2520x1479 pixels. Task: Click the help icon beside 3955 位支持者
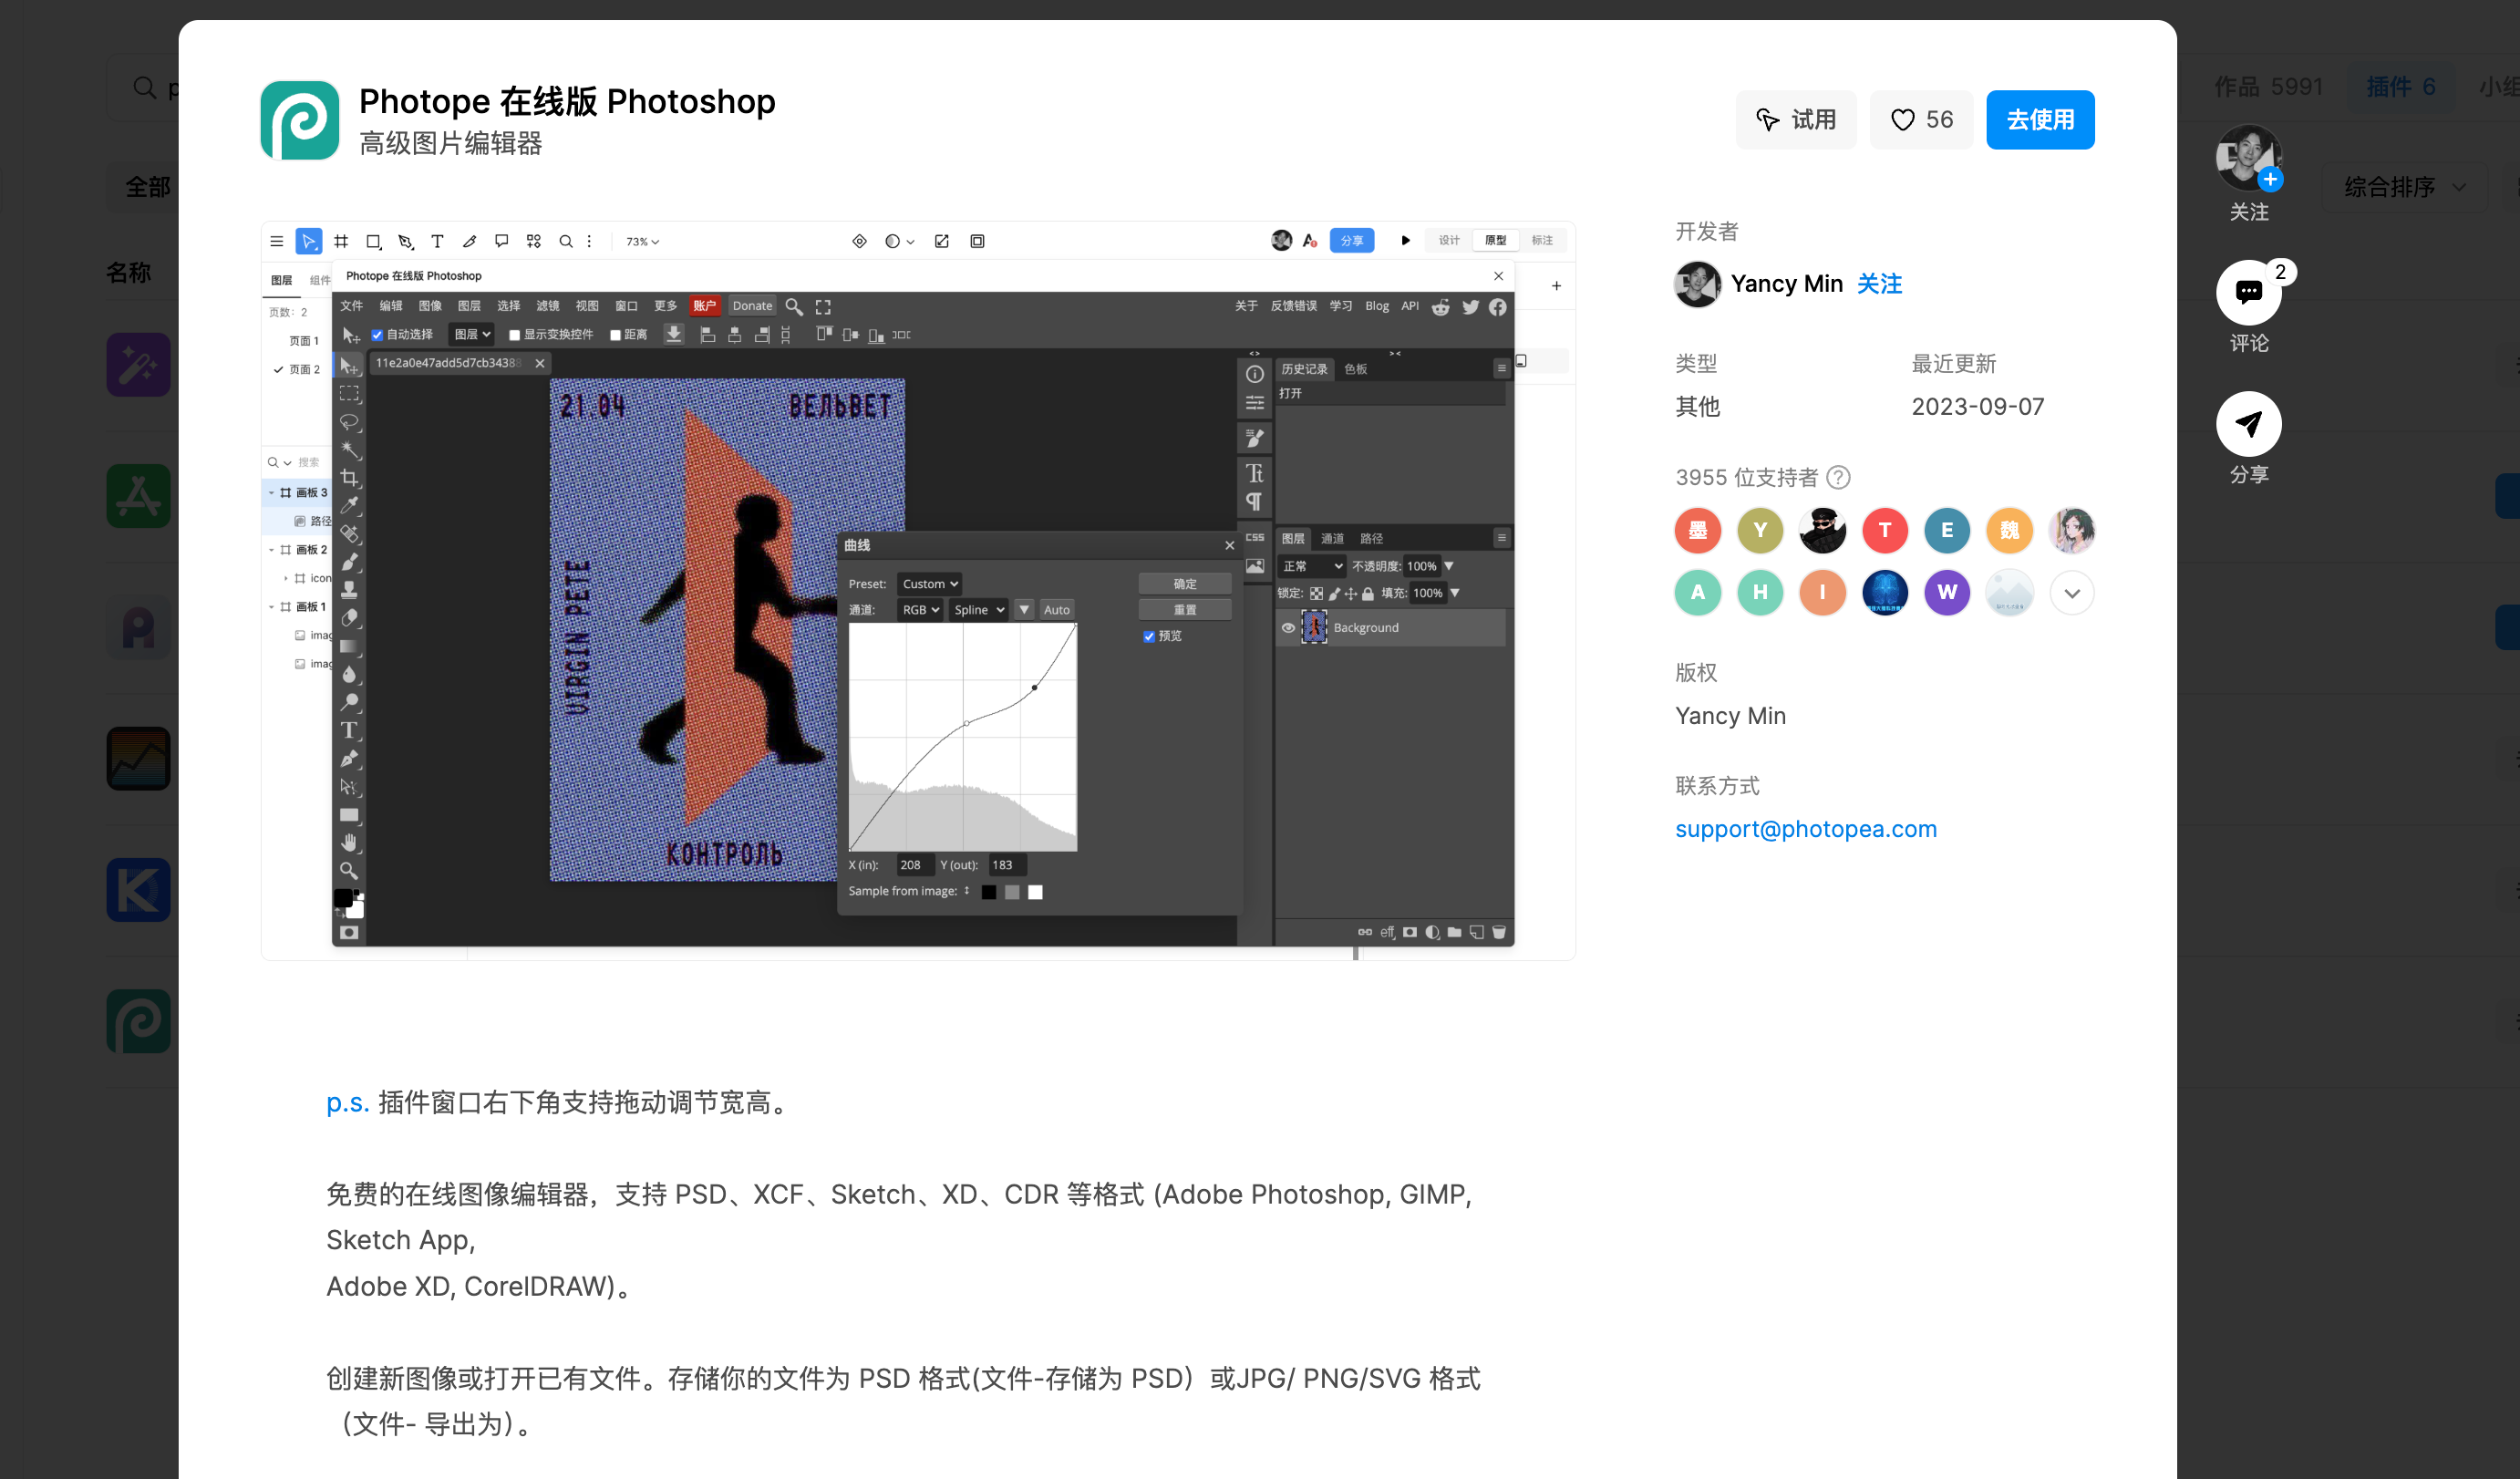pos(1838,477)
